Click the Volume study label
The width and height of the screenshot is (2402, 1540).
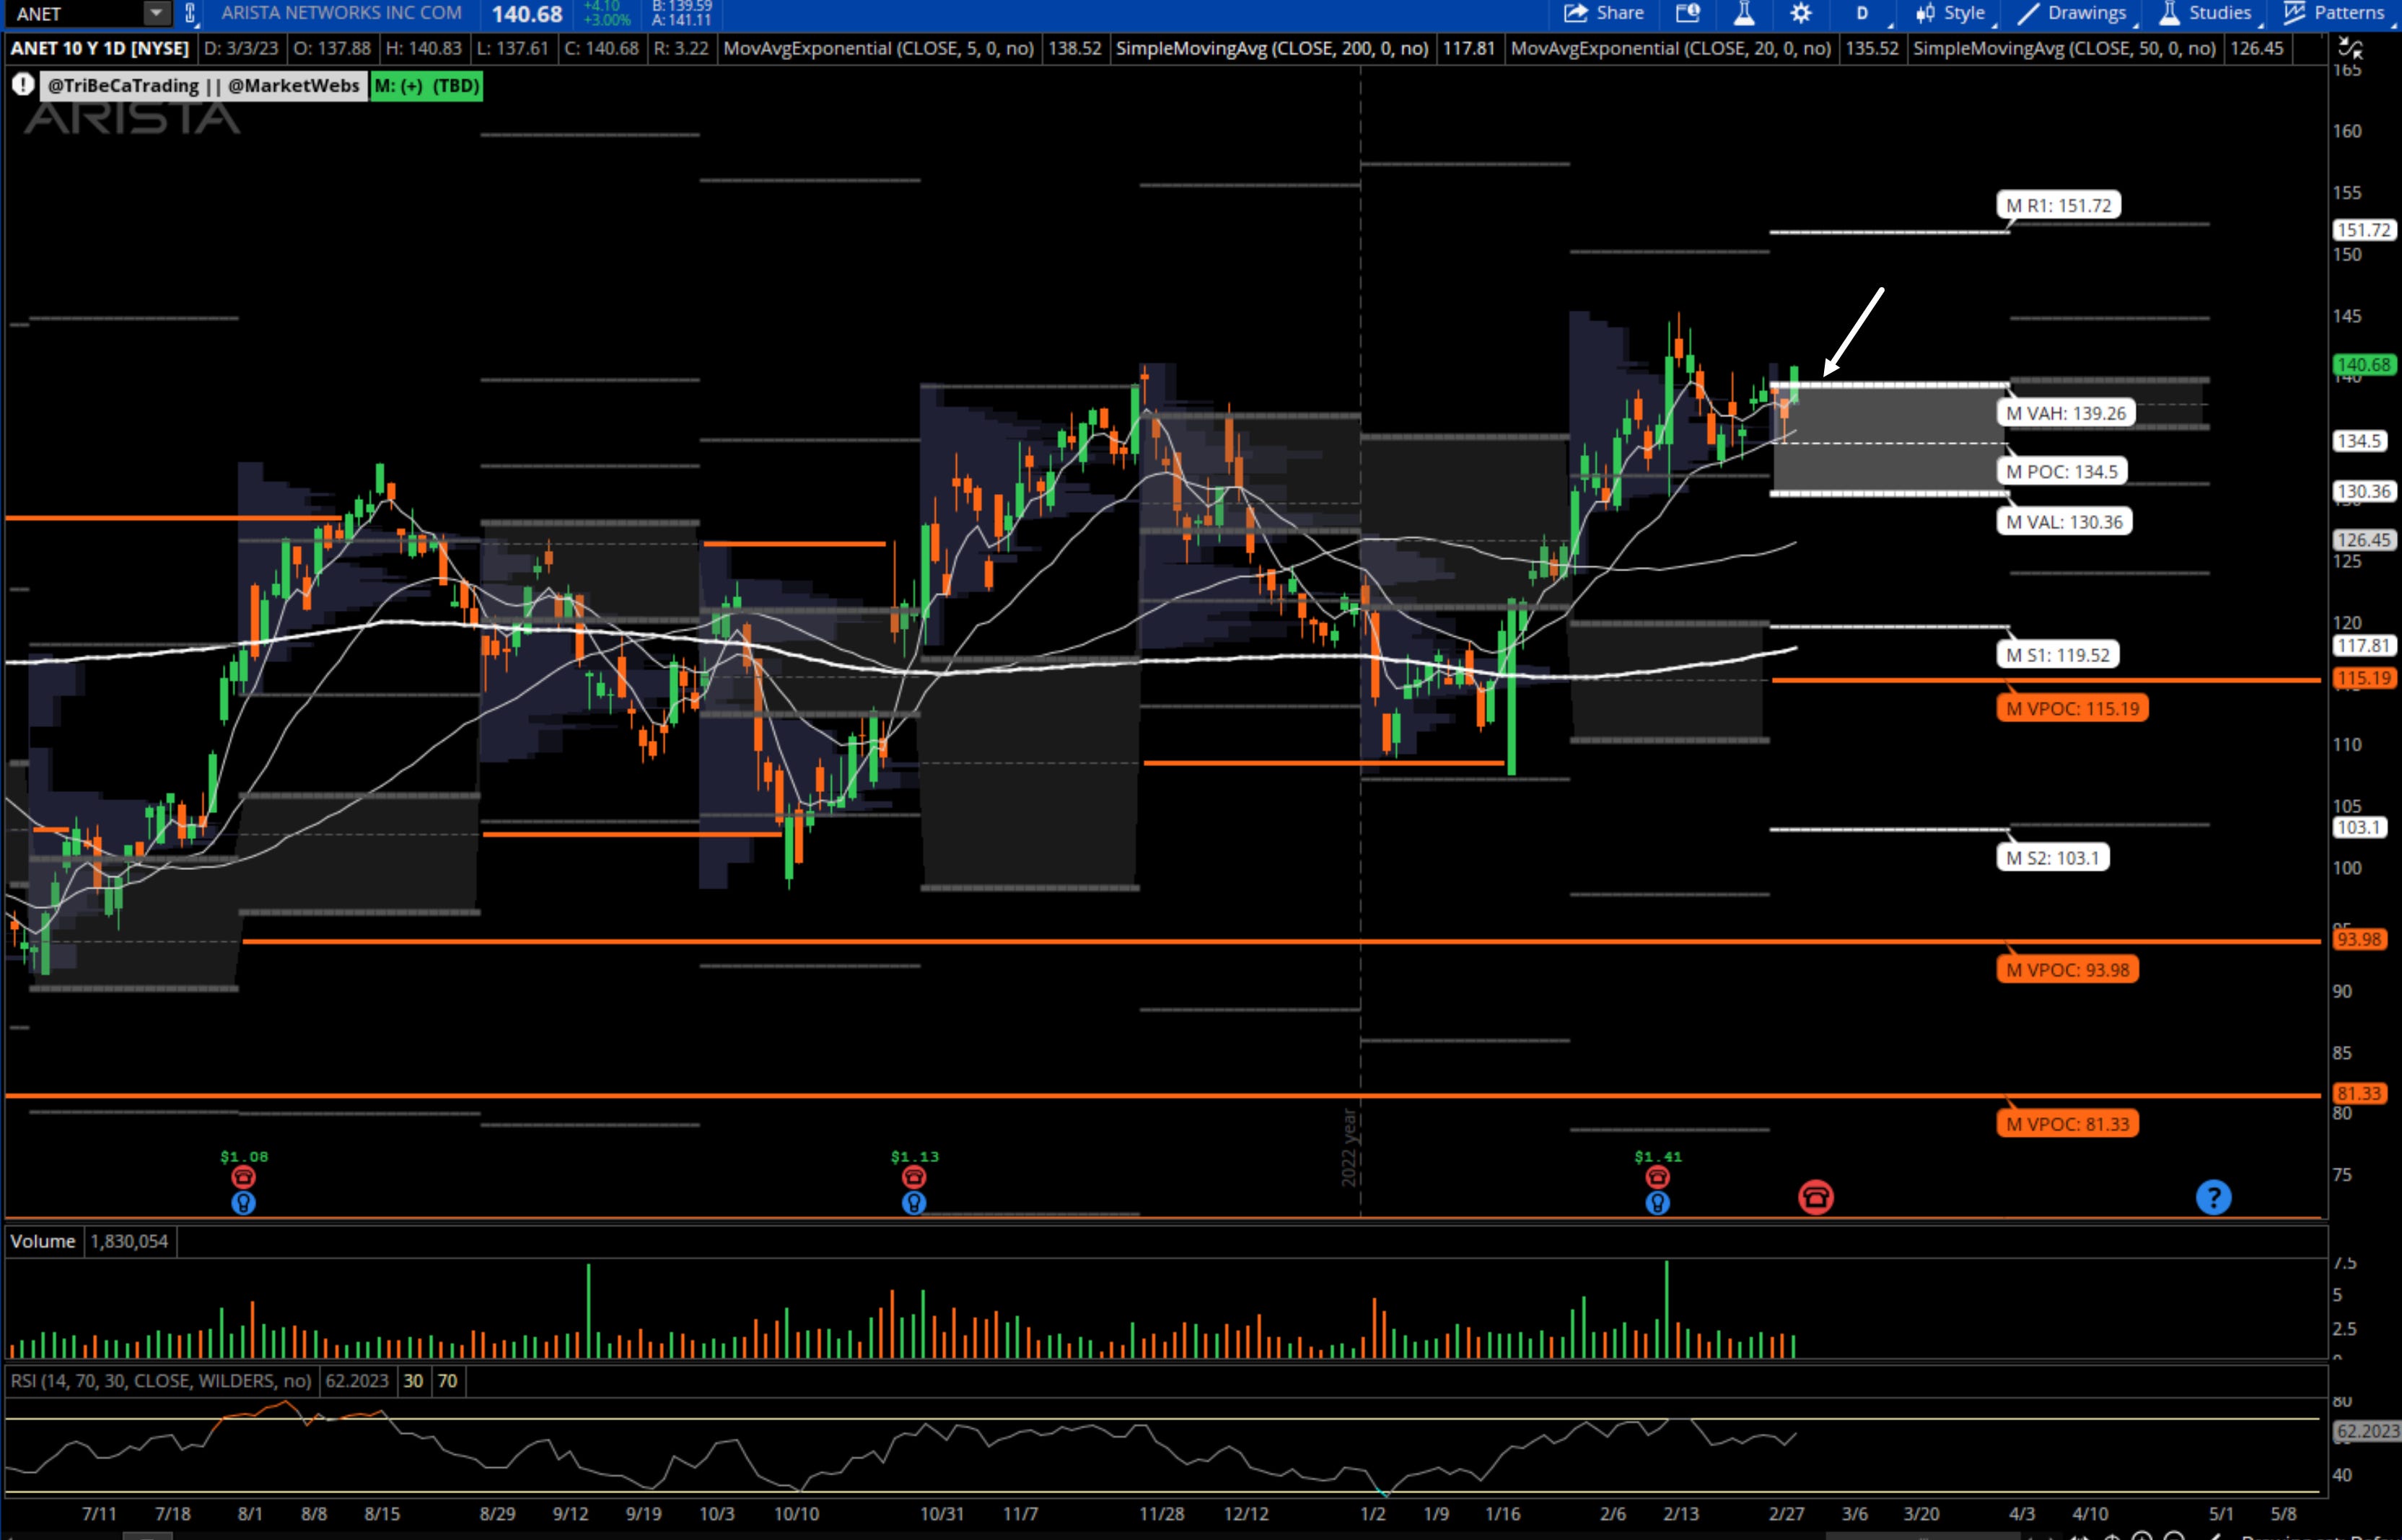coord(43,1241)
